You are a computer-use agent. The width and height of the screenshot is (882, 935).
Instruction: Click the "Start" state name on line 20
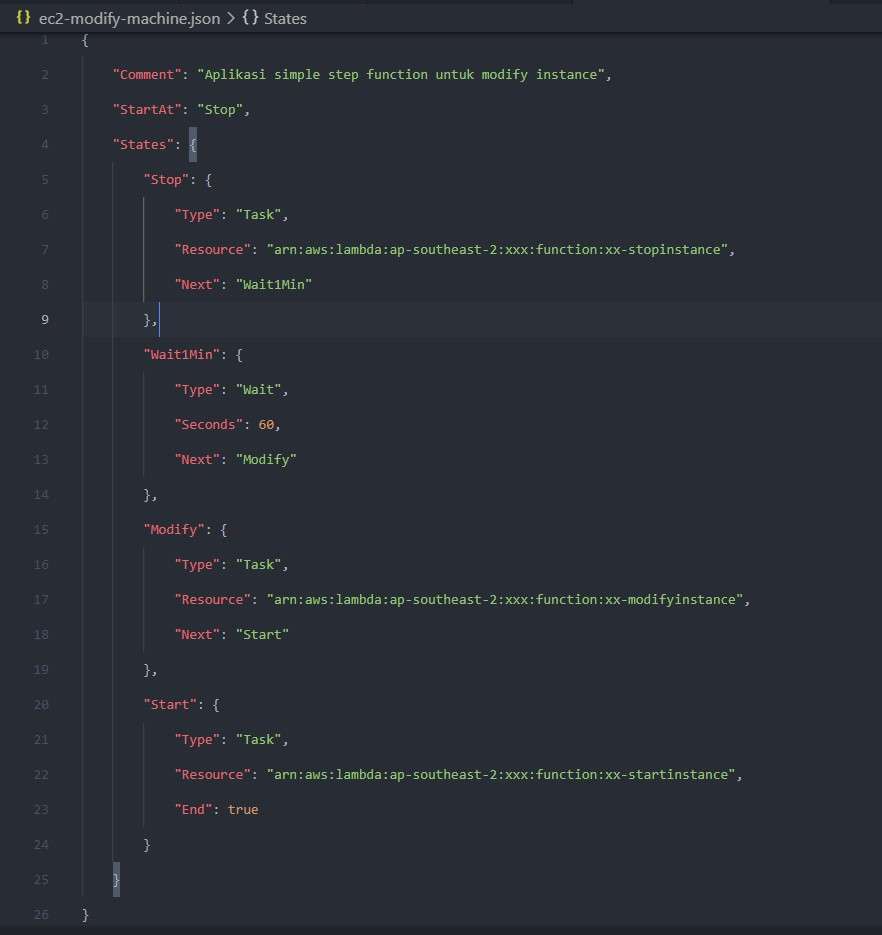[x=172, y=704]
